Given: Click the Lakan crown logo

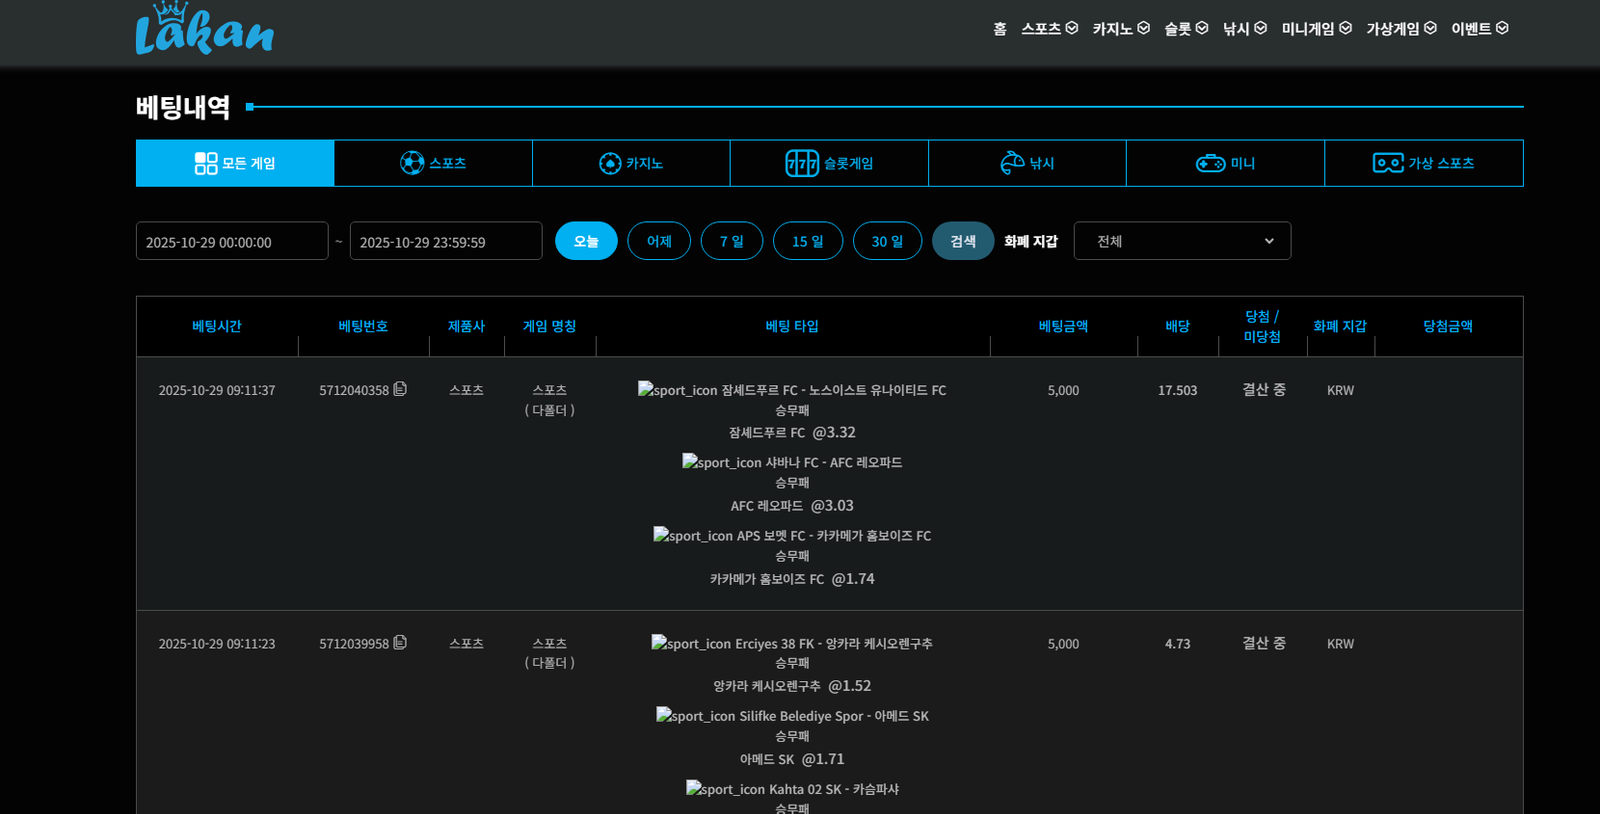Looking at the screenshot, I should click(204, 30).
